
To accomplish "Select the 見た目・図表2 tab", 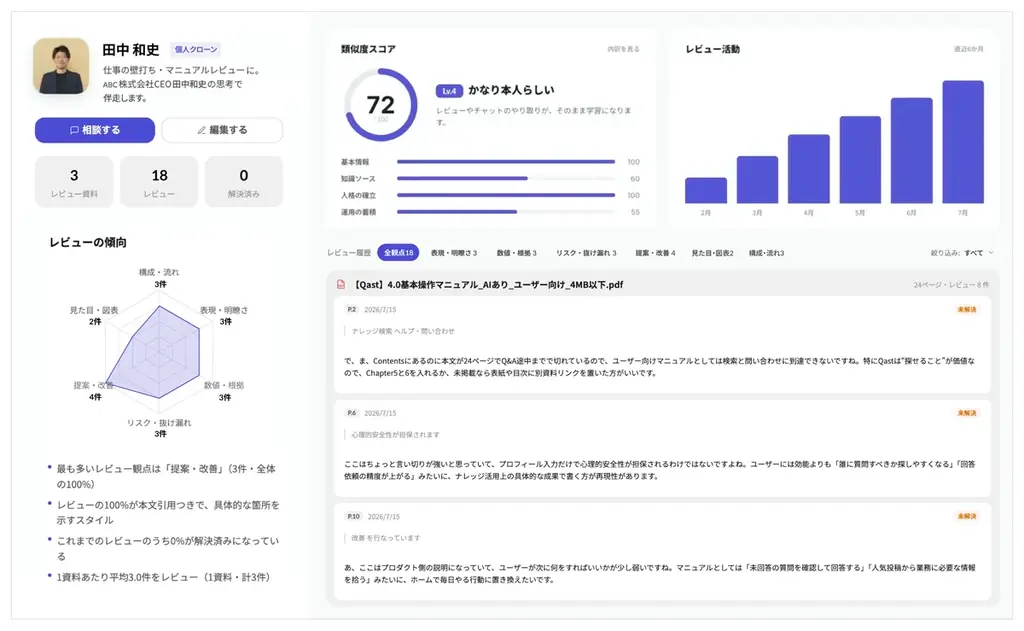I will point(712,253).
